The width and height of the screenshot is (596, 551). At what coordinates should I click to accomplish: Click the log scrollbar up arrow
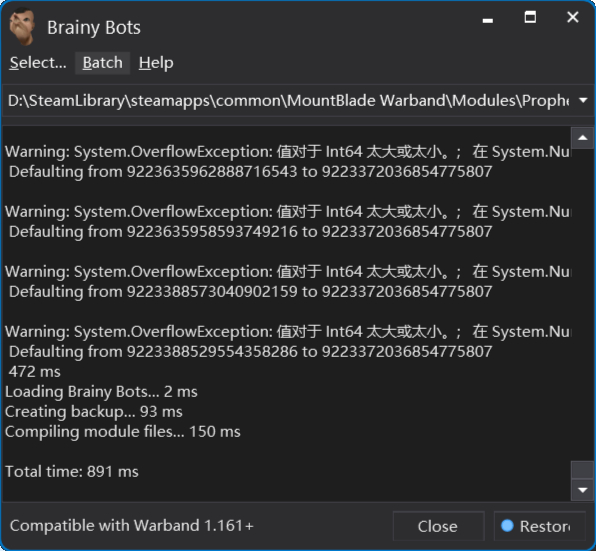583,138
